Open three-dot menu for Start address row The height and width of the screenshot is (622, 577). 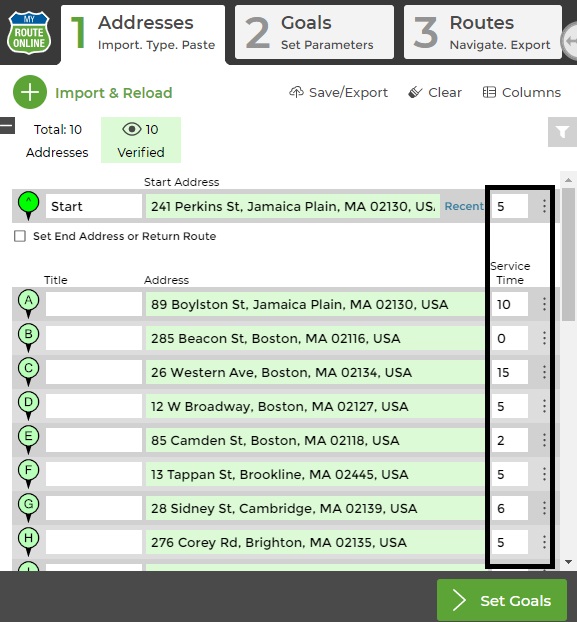click(x=544, y=206)
